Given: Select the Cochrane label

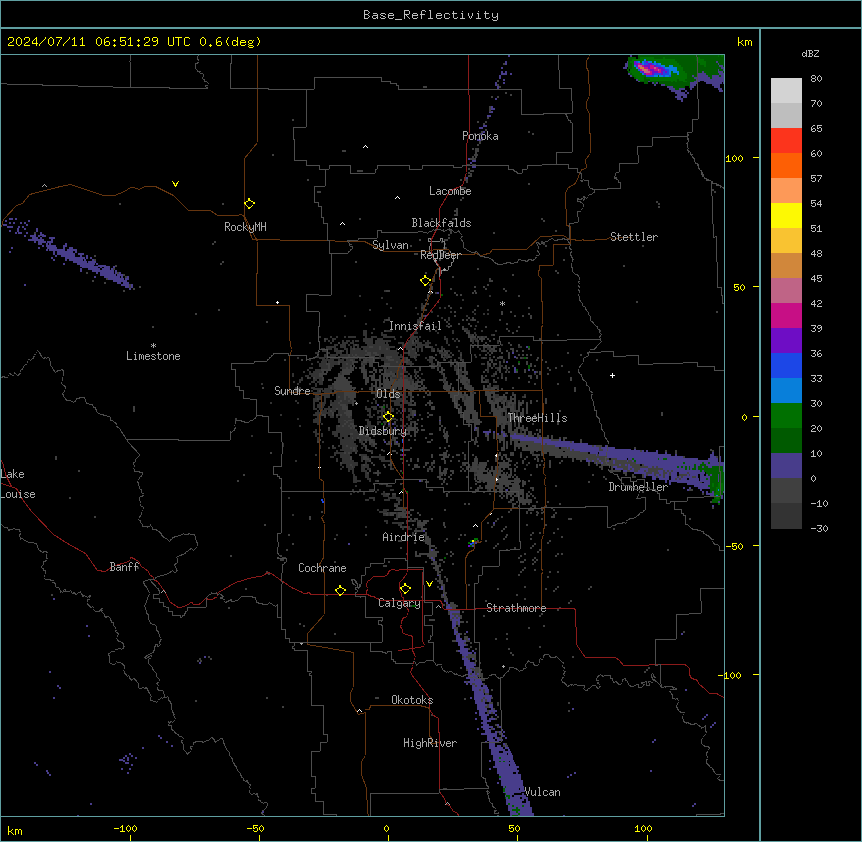Looking at the screenshot, I should [322, 568].
